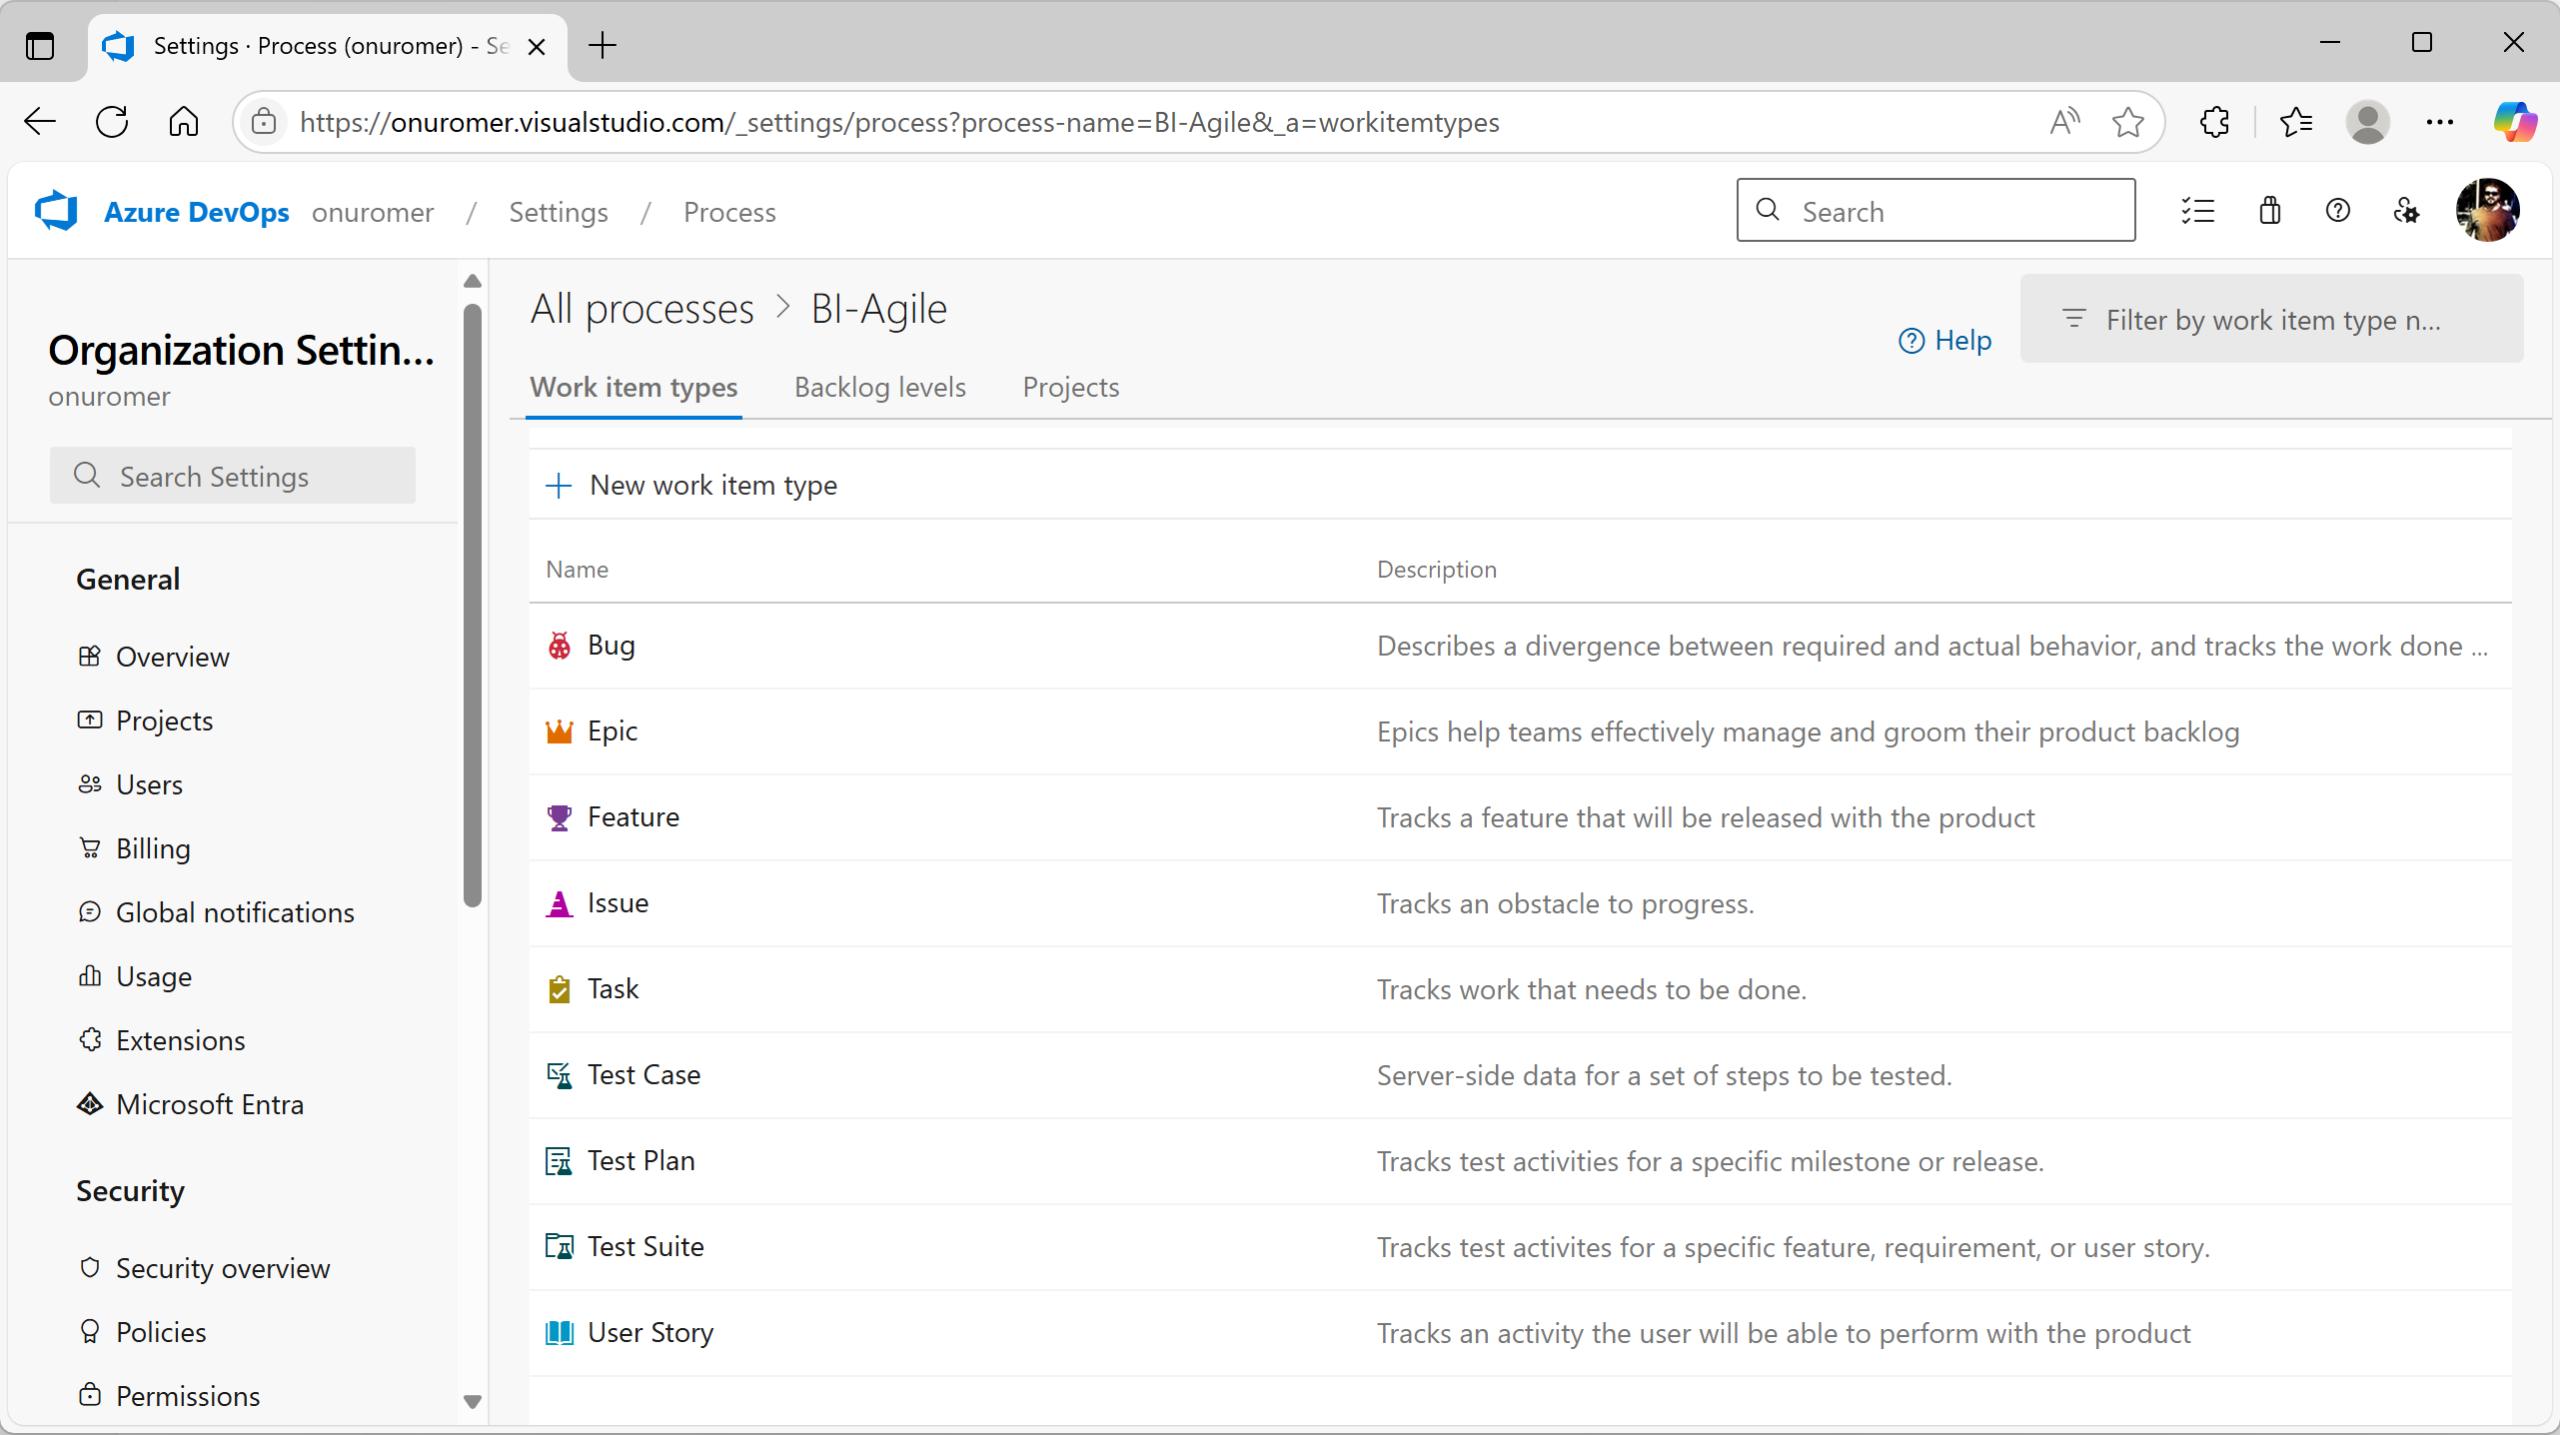Screen dimensions: 2560x1435
Task: Click the plus icon for new work item type
Action: click(x=558, y=486)
